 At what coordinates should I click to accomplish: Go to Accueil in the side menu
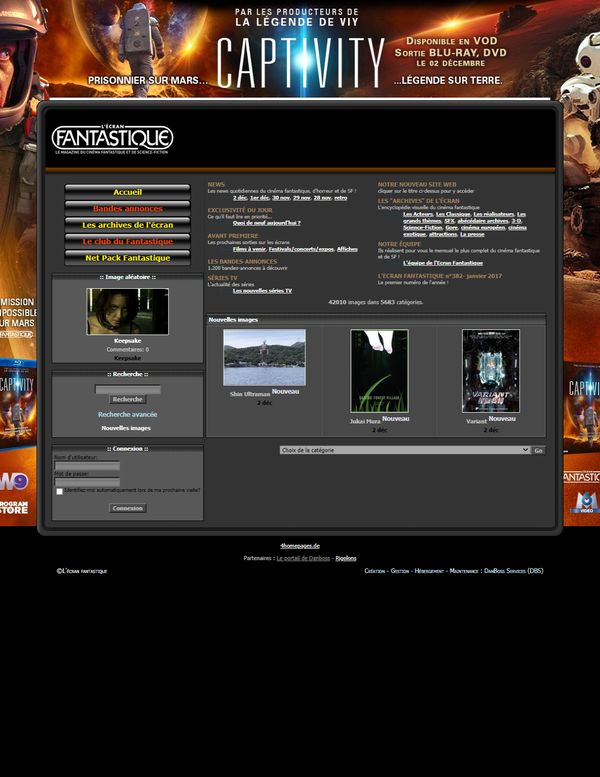127,192
